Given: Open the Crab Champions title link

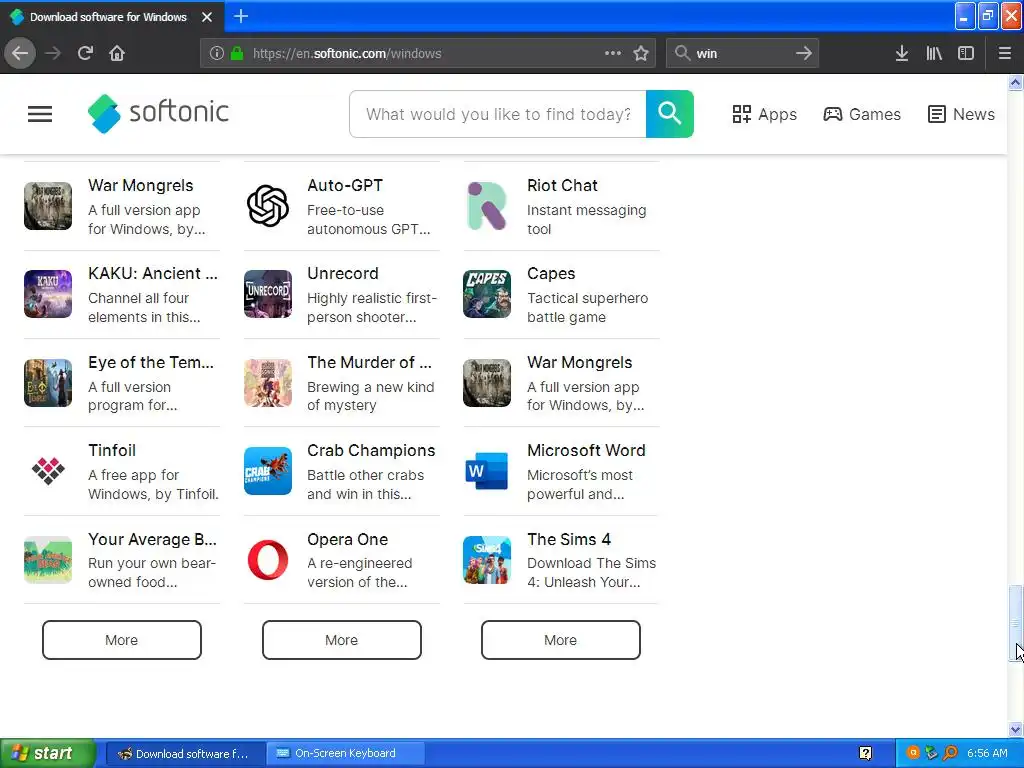Looking at the screenshot, I should point(371,451).
